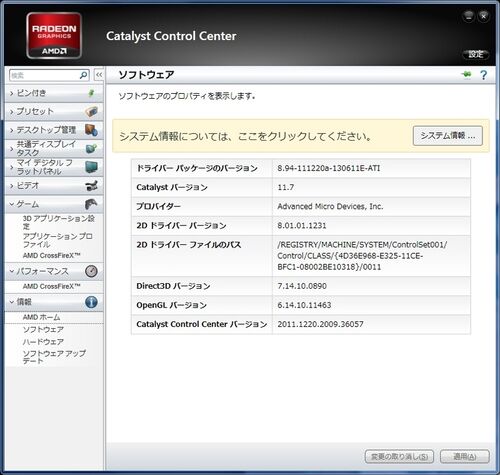The width and height of the screenshot is (500, 475).
Task: Open アプリケーション プロファイル page
Action: point(57,240)
